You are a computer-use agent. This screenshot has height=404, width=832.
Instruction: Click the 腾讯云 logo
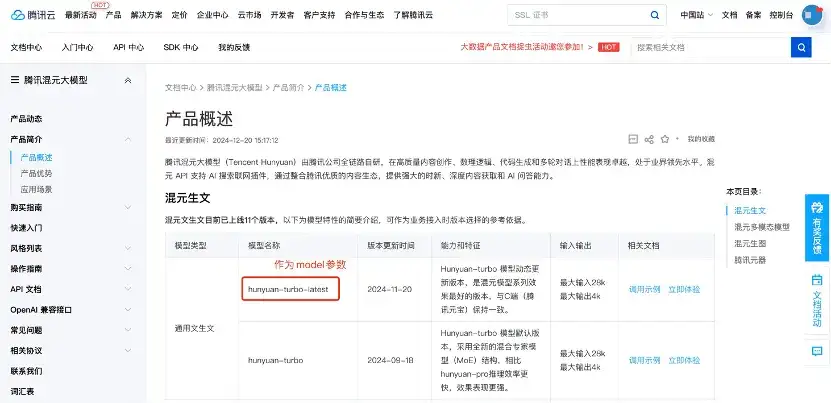point(33,15)
